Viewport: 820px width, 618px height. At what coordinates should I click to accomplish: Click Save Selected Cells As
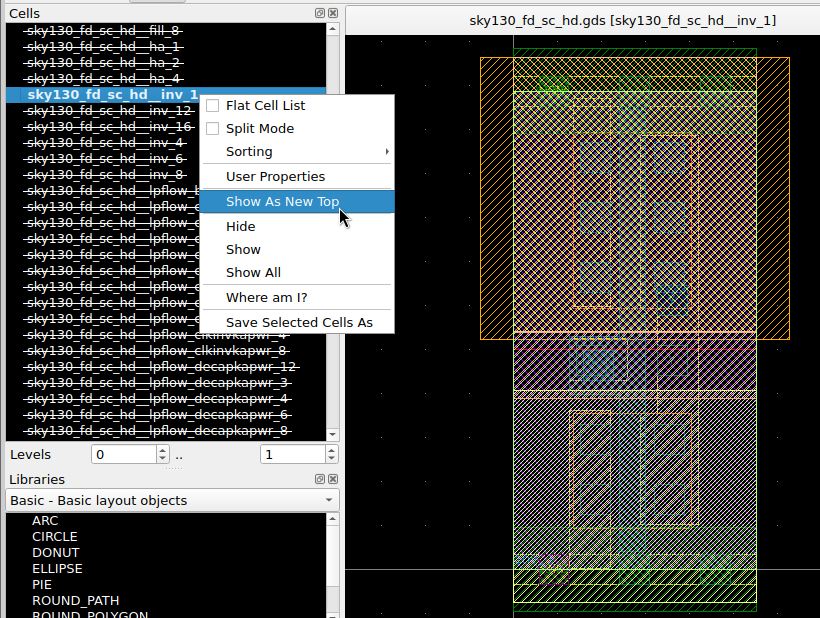point(299,322)
